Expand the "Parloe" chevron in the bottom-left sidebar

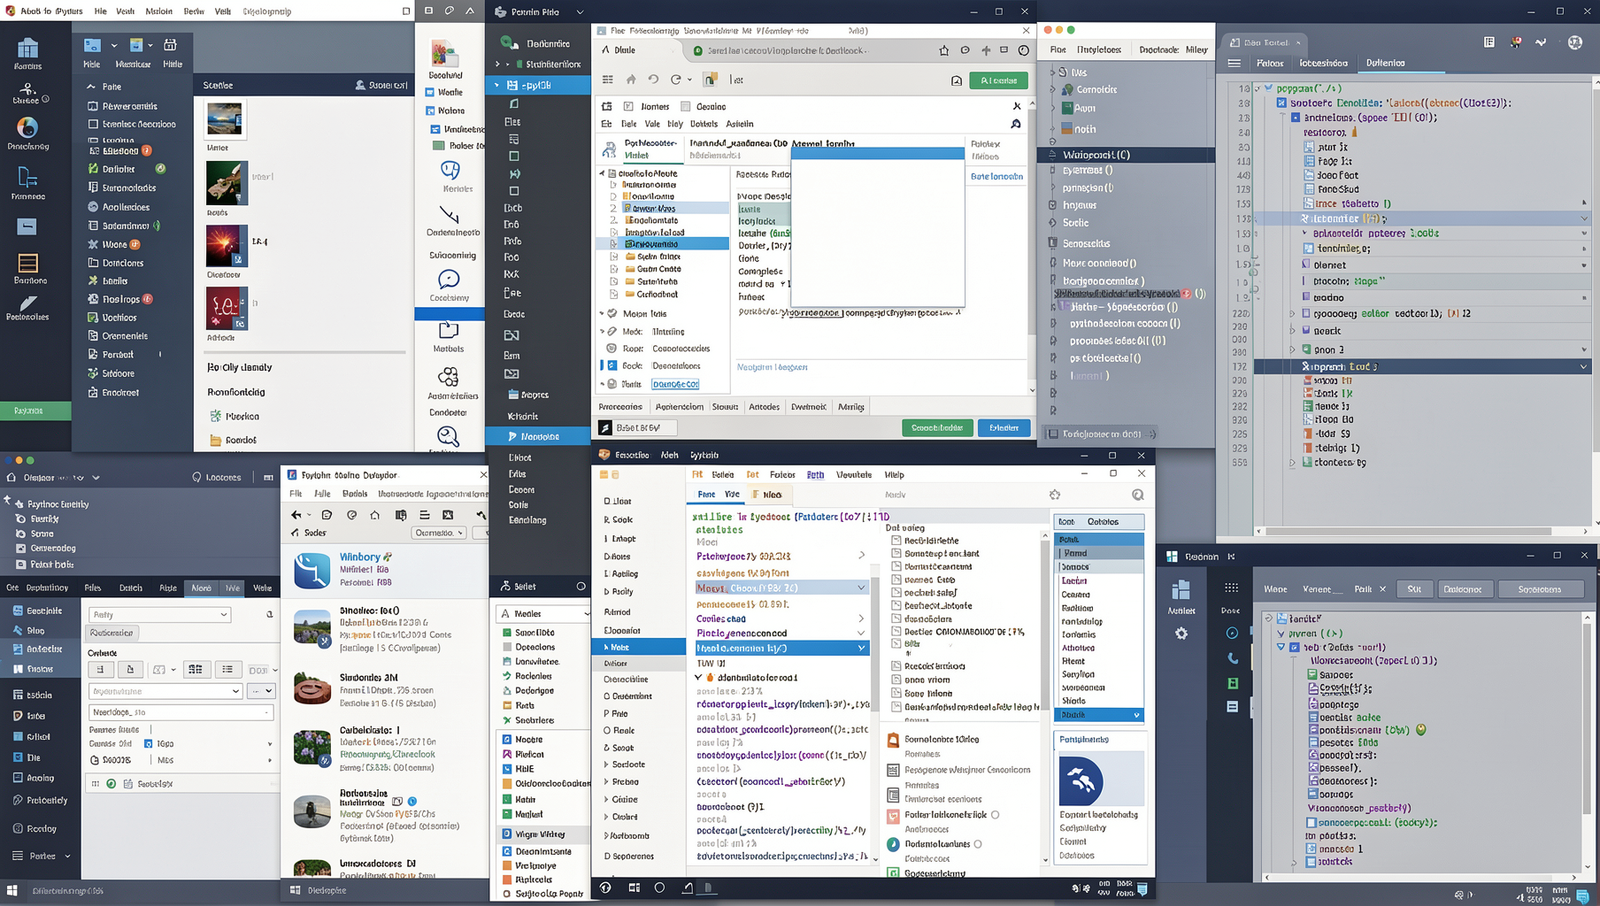click(x=68, y=856)
